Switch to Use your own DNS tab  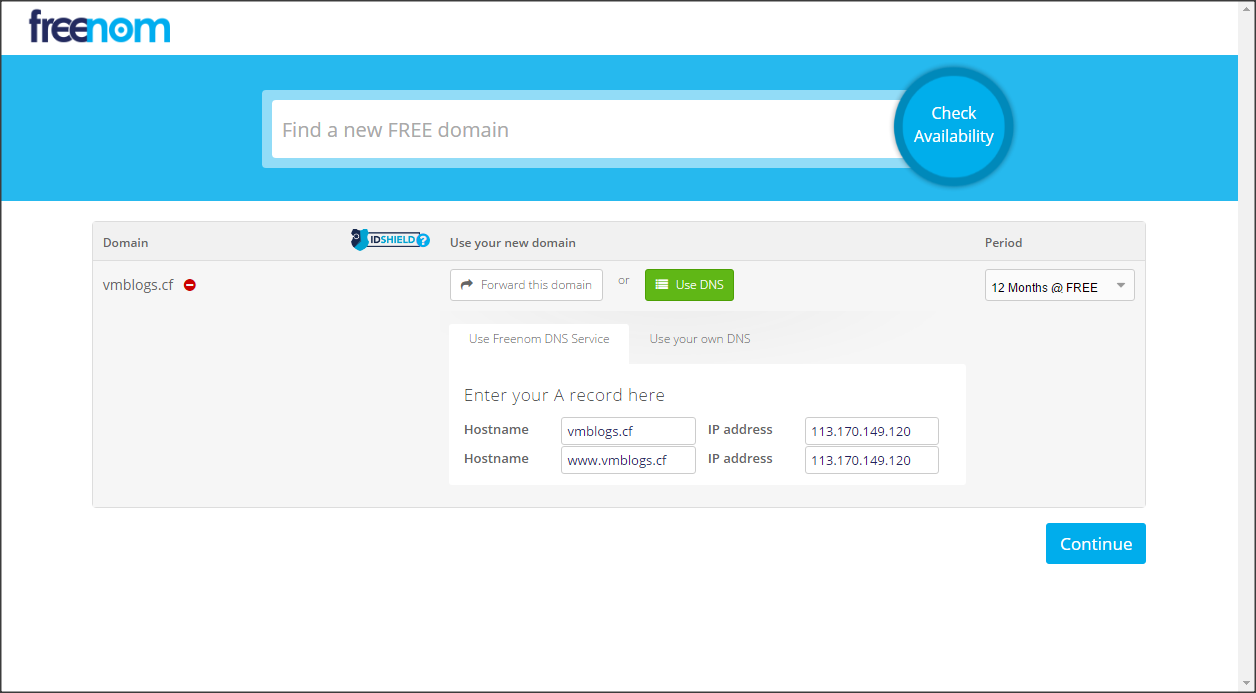click(699, 339)
